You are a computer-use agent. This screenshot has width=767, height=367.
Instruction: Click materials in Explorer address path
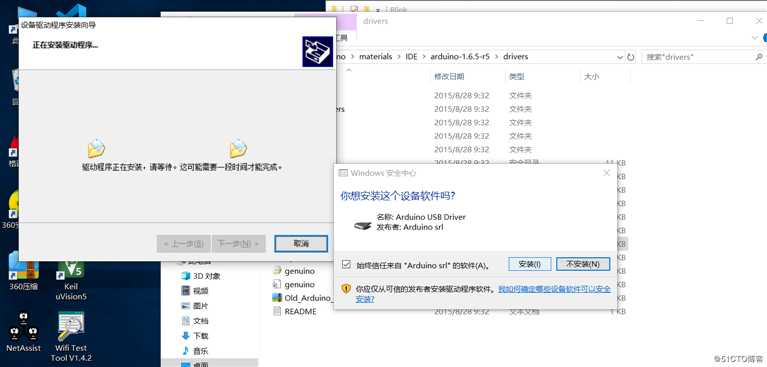click(x=376, y=56)
